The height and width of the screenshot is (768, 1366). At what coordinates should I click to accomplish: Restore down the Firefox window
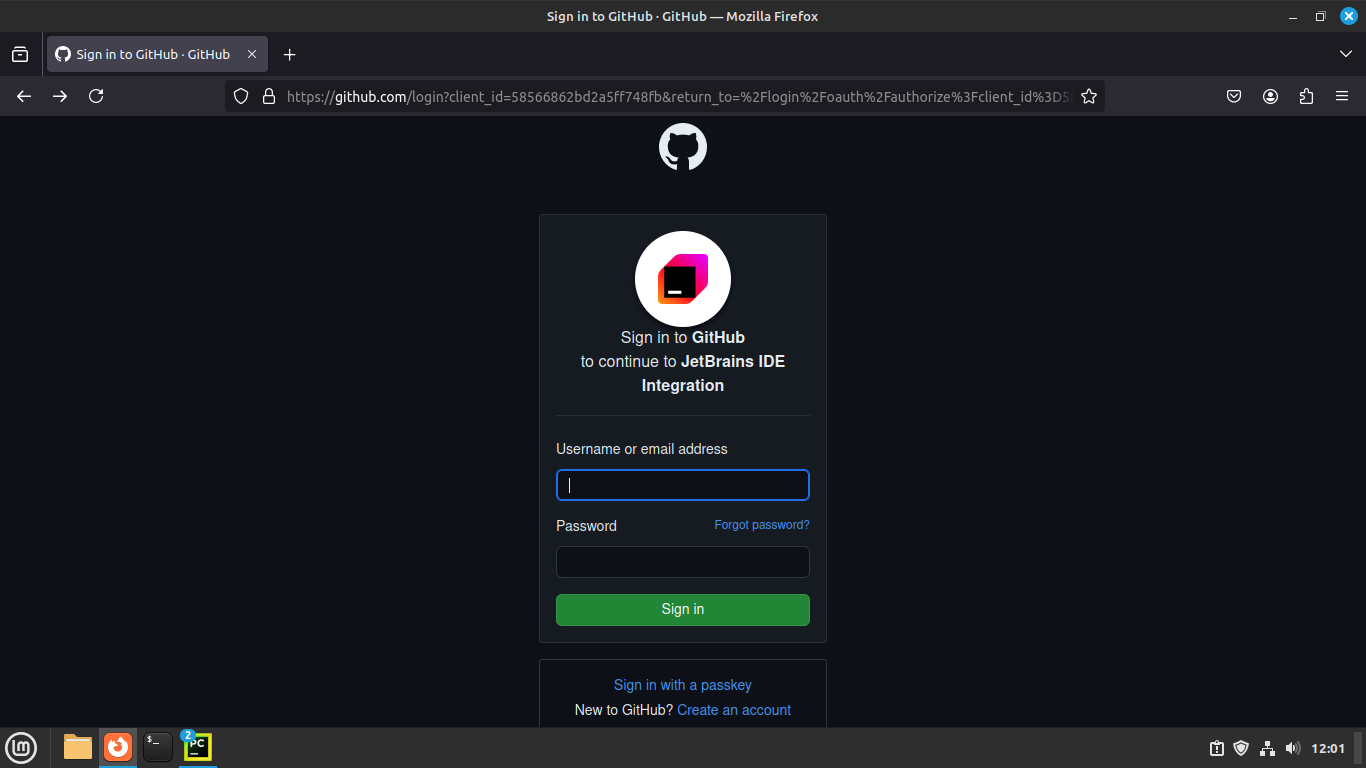[x=1320, y=16]
